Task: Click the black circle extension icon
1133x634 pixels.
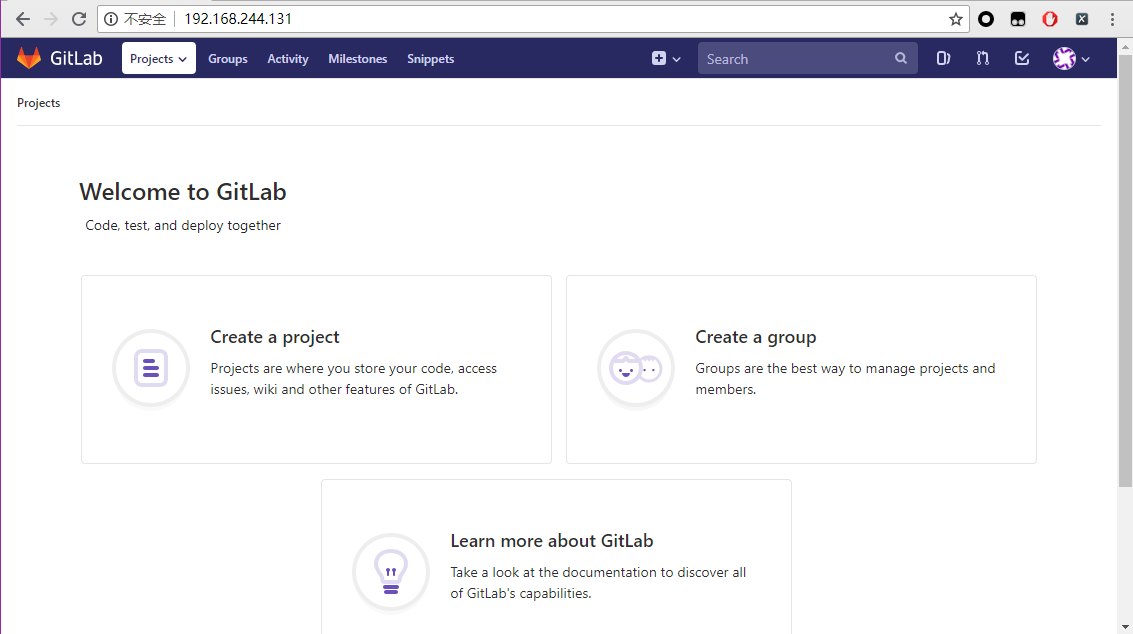Action: pos(986,19)
